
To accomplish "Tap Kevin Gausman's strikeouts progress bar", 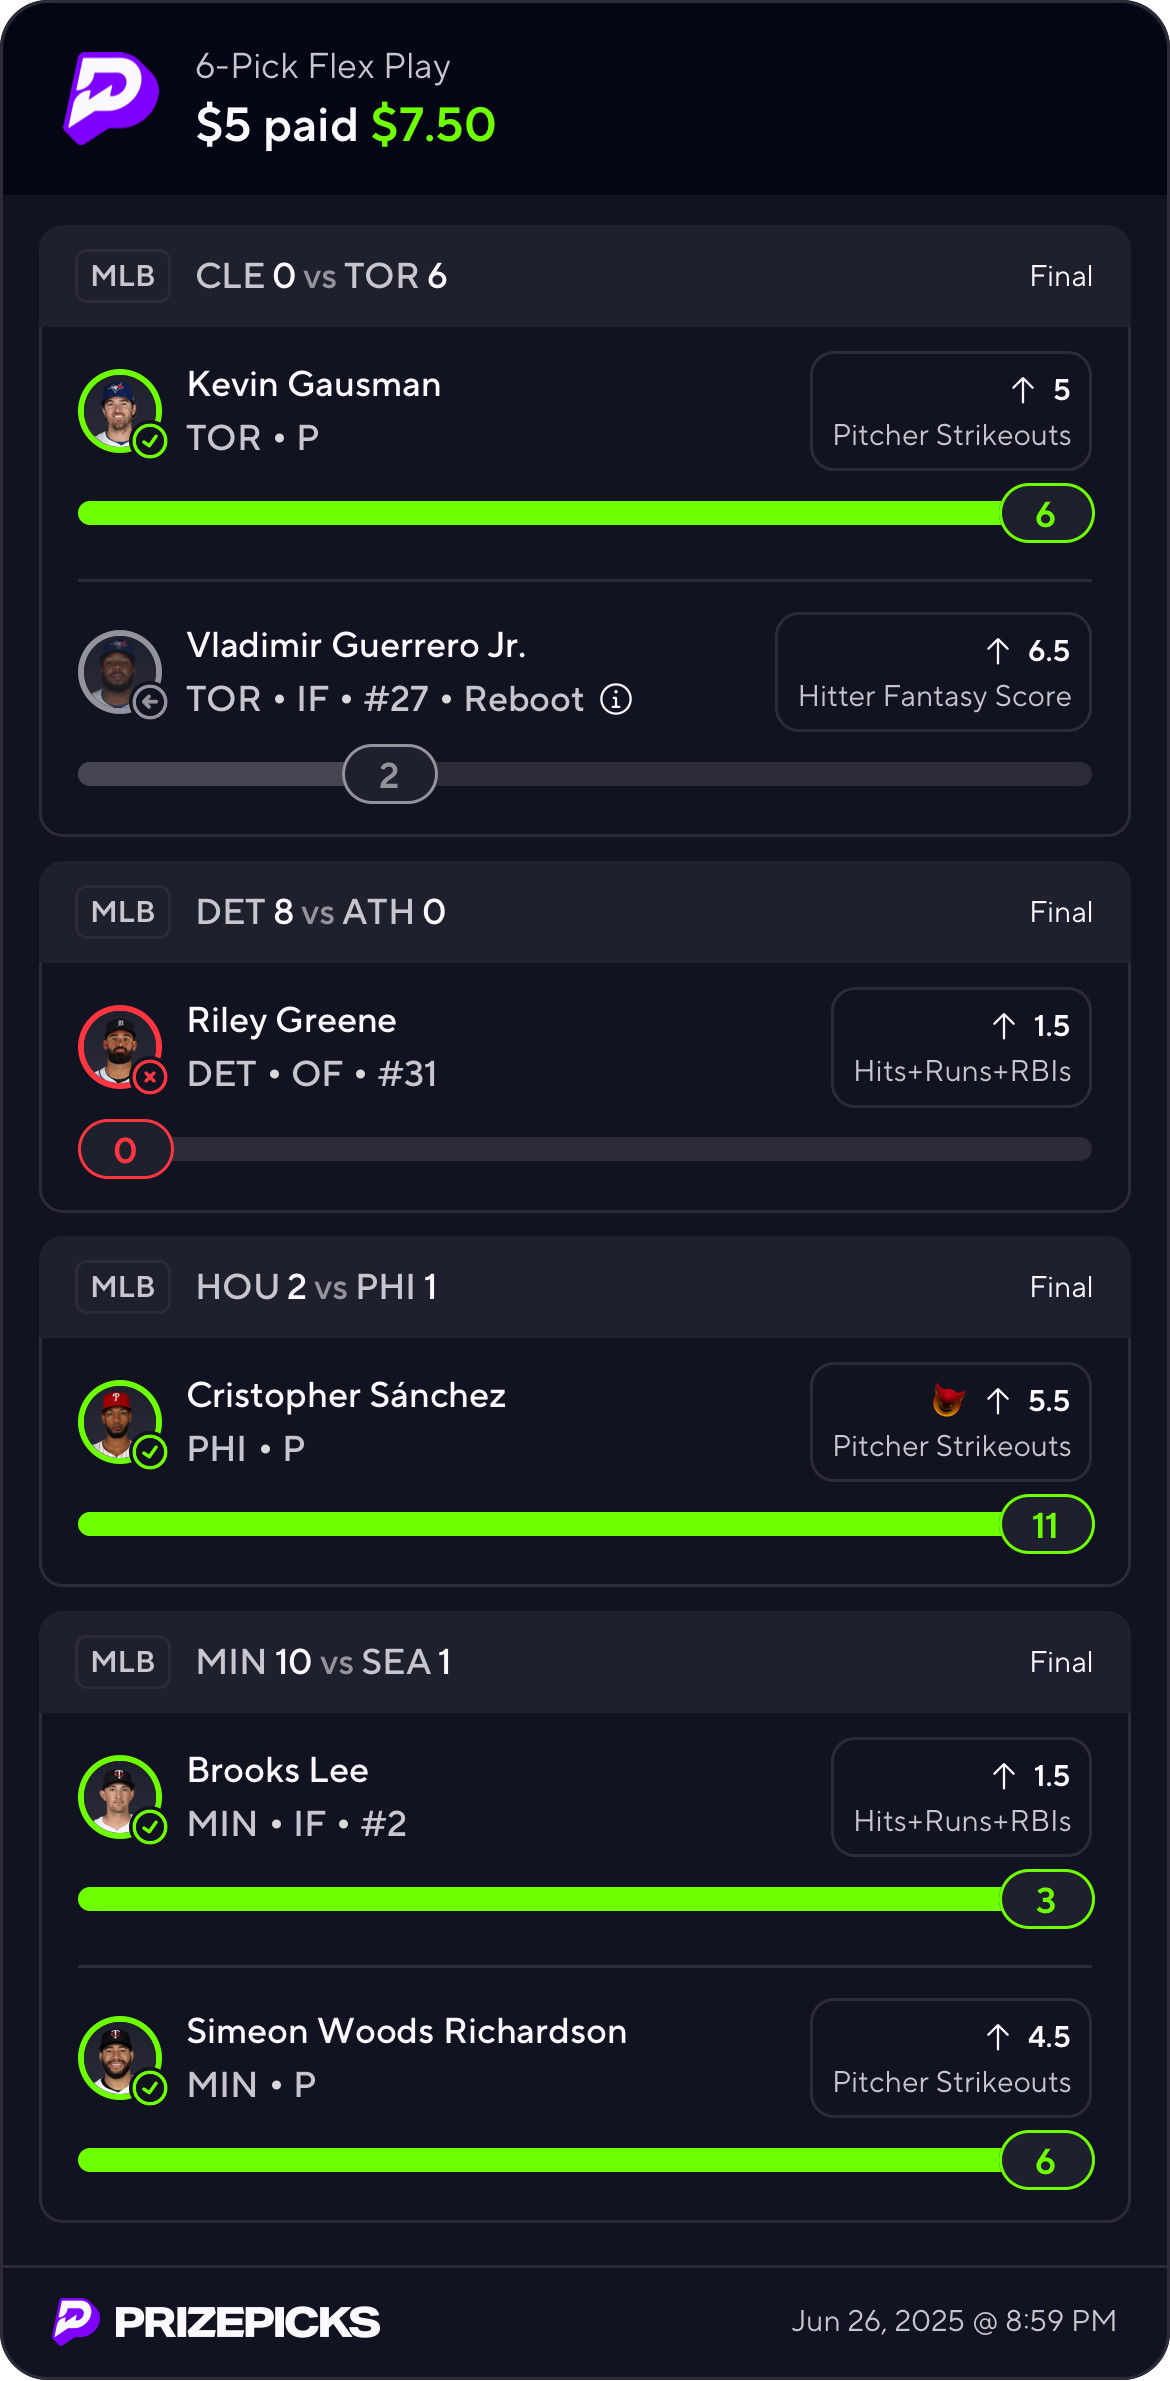I will [540, 513].
